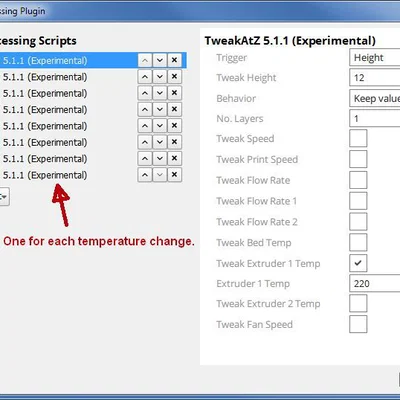Move the seventh script in the list down
The height and width of the screenshot is (400, 400).
coord(160,158)
